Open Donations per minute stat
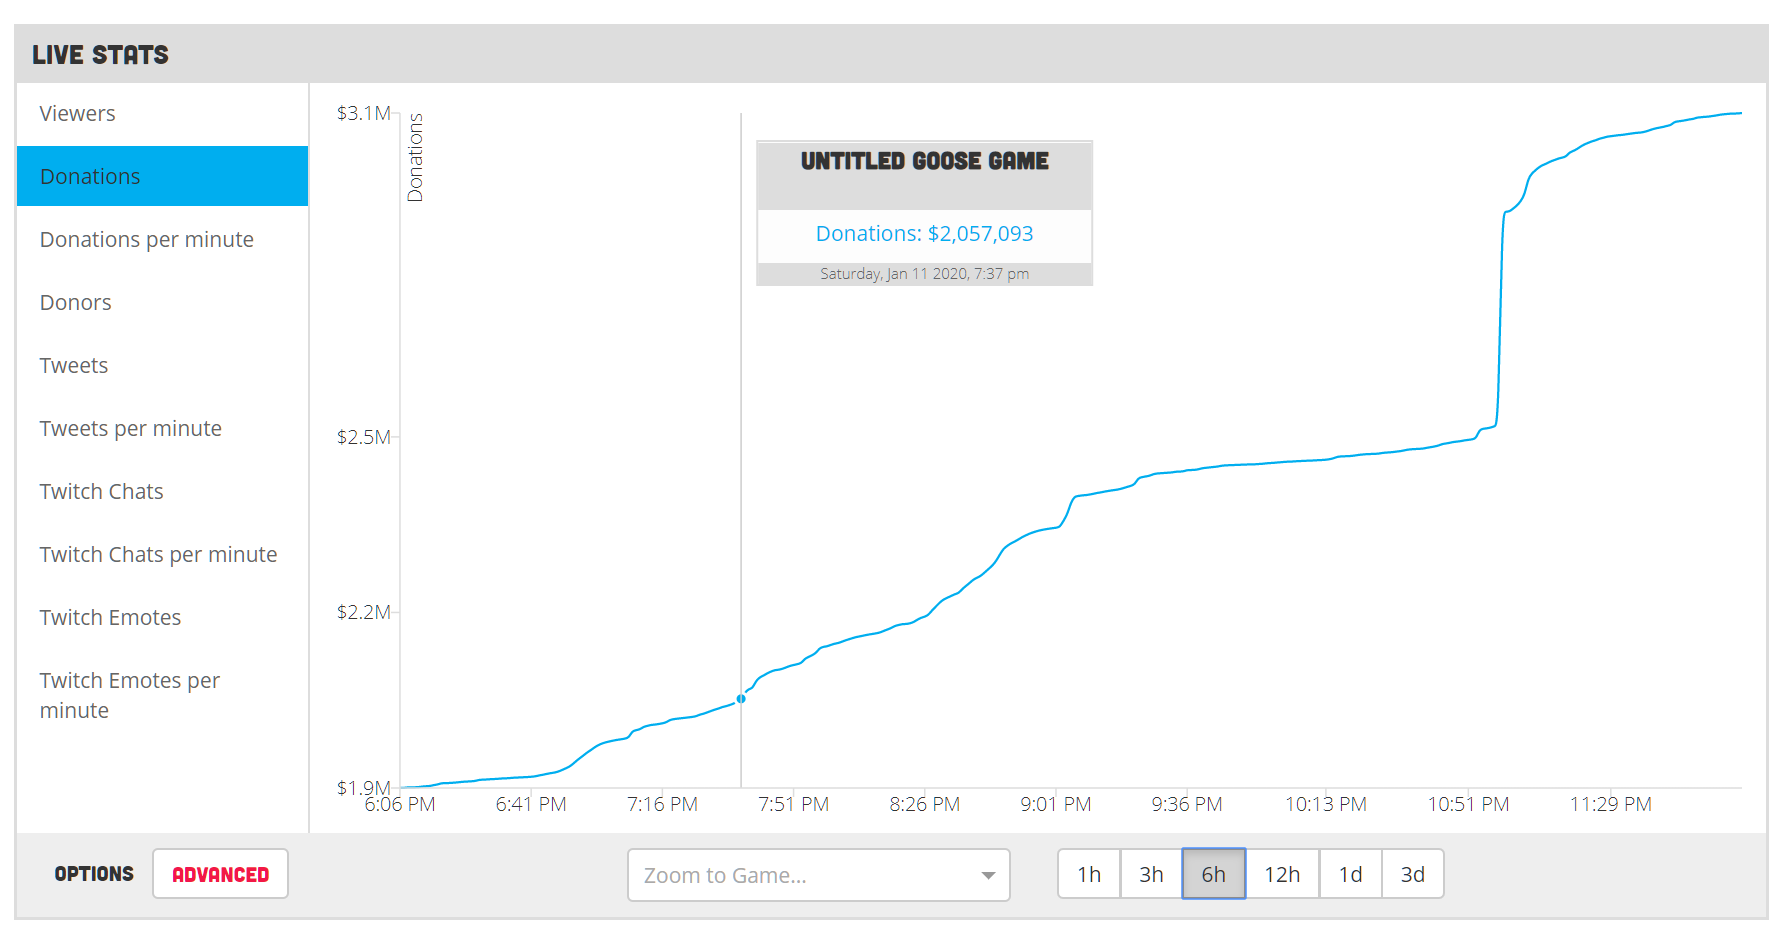 (162, 240)
